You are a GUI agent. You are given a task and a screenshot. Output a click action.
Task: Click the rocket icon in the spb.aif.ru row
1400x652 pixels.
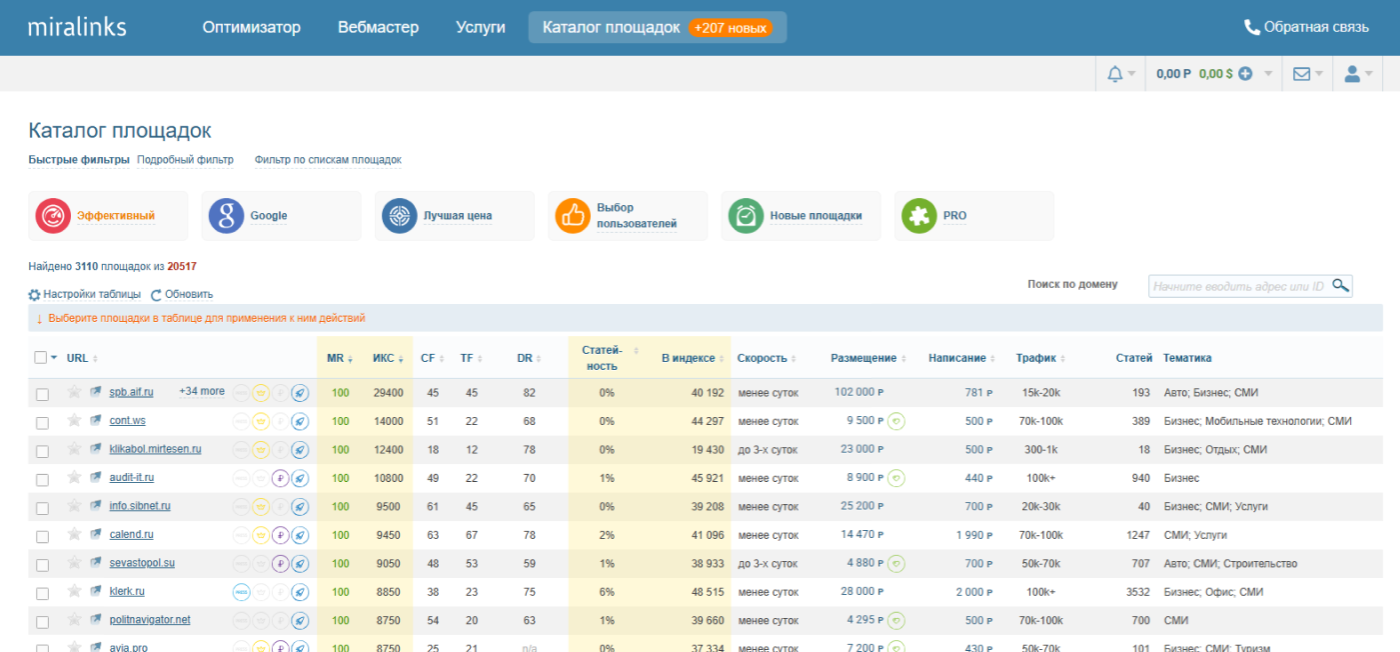coord(300,393)
